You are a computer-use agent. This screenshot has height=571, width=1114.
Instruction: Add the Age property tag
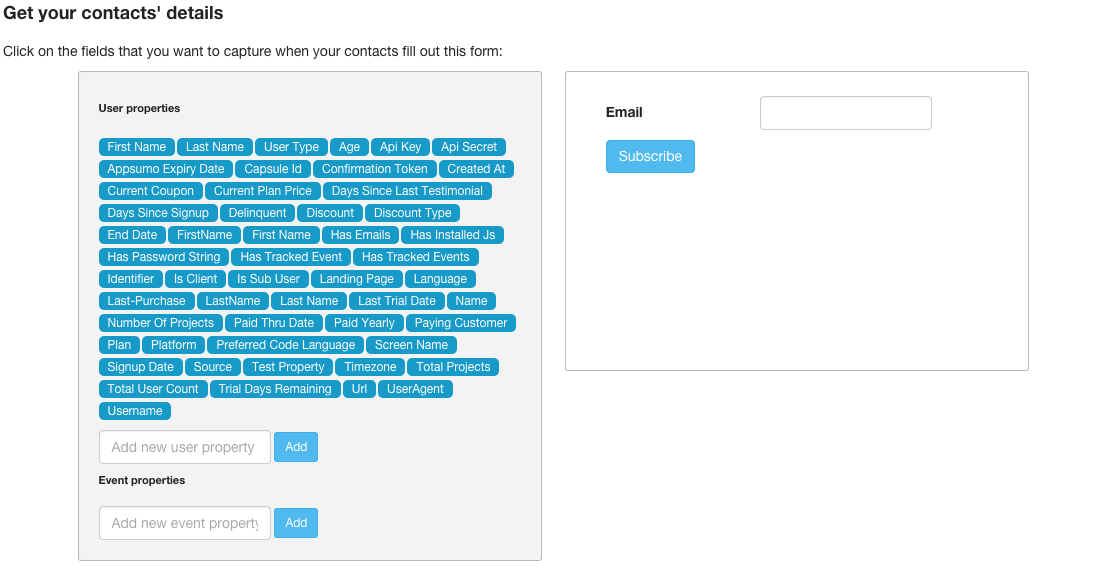pos(349,147)
